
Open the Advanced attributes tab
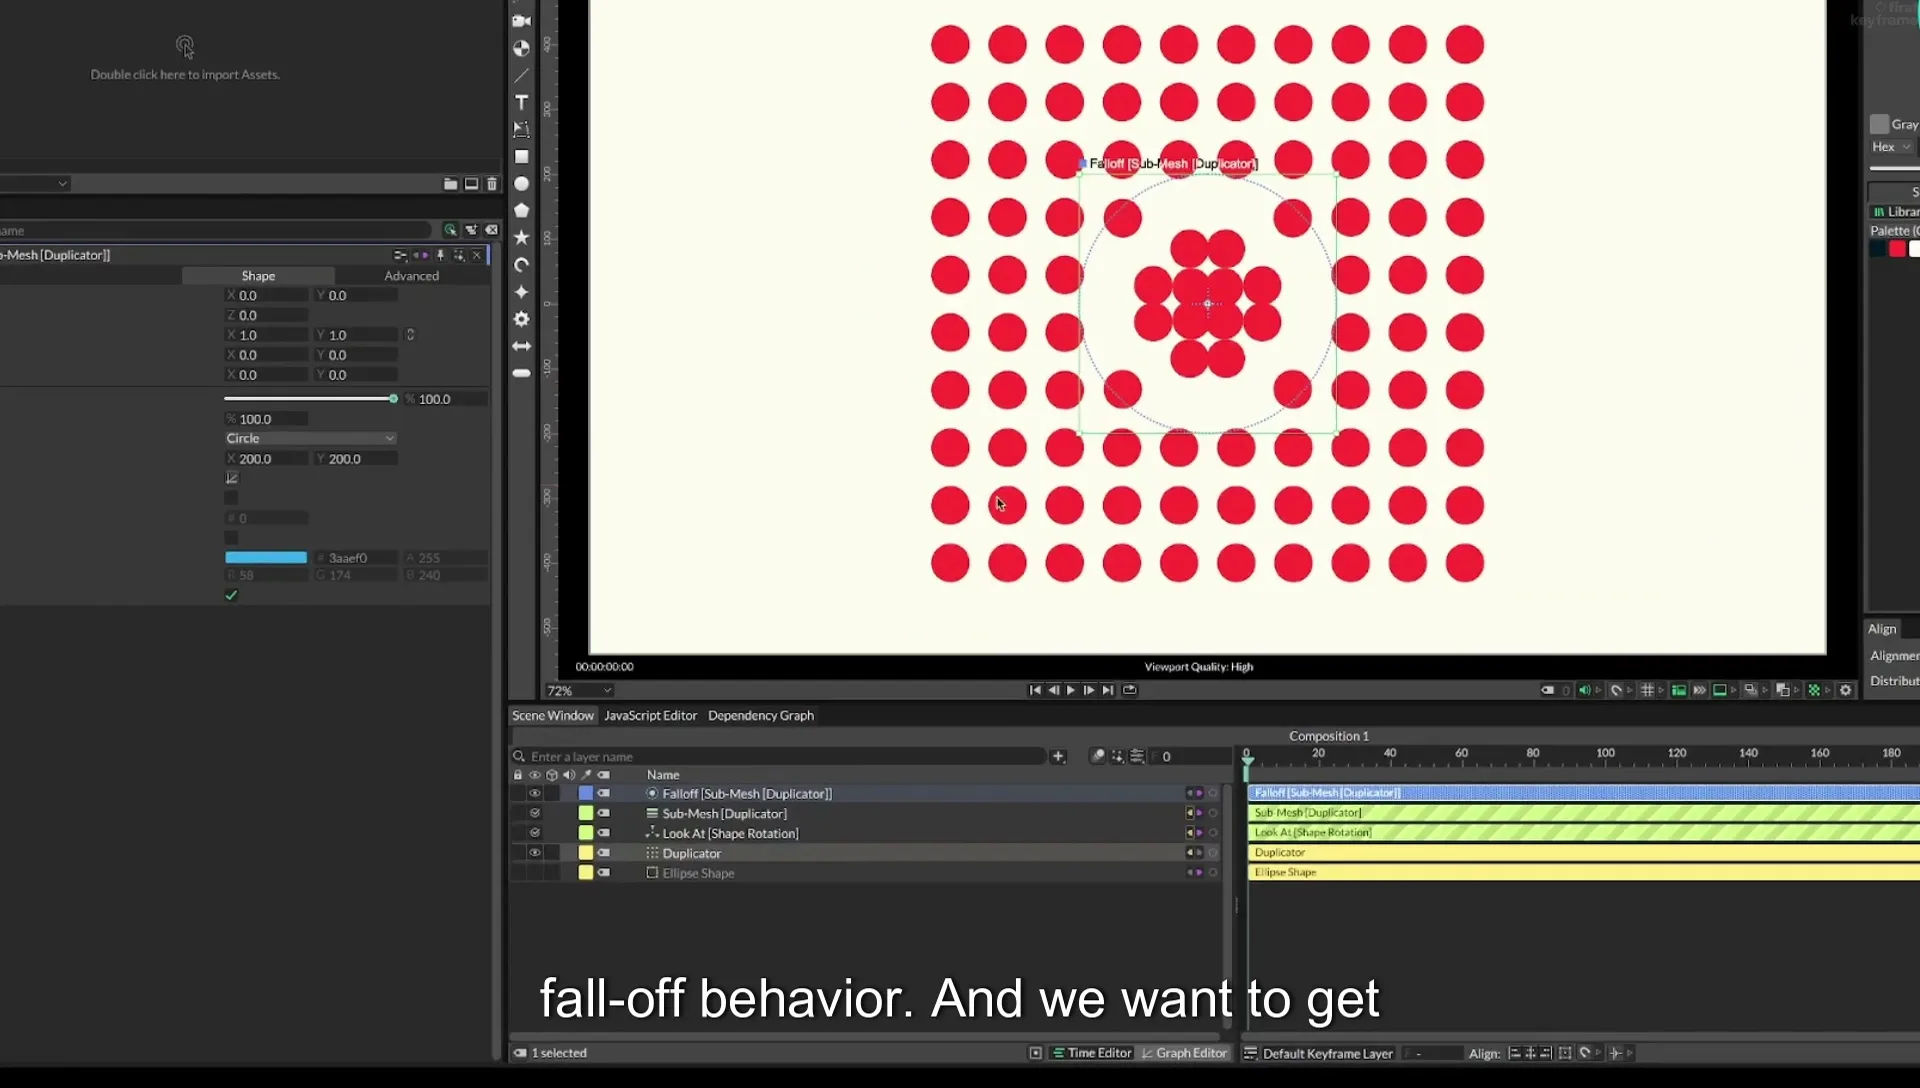[x=411, y=276]
